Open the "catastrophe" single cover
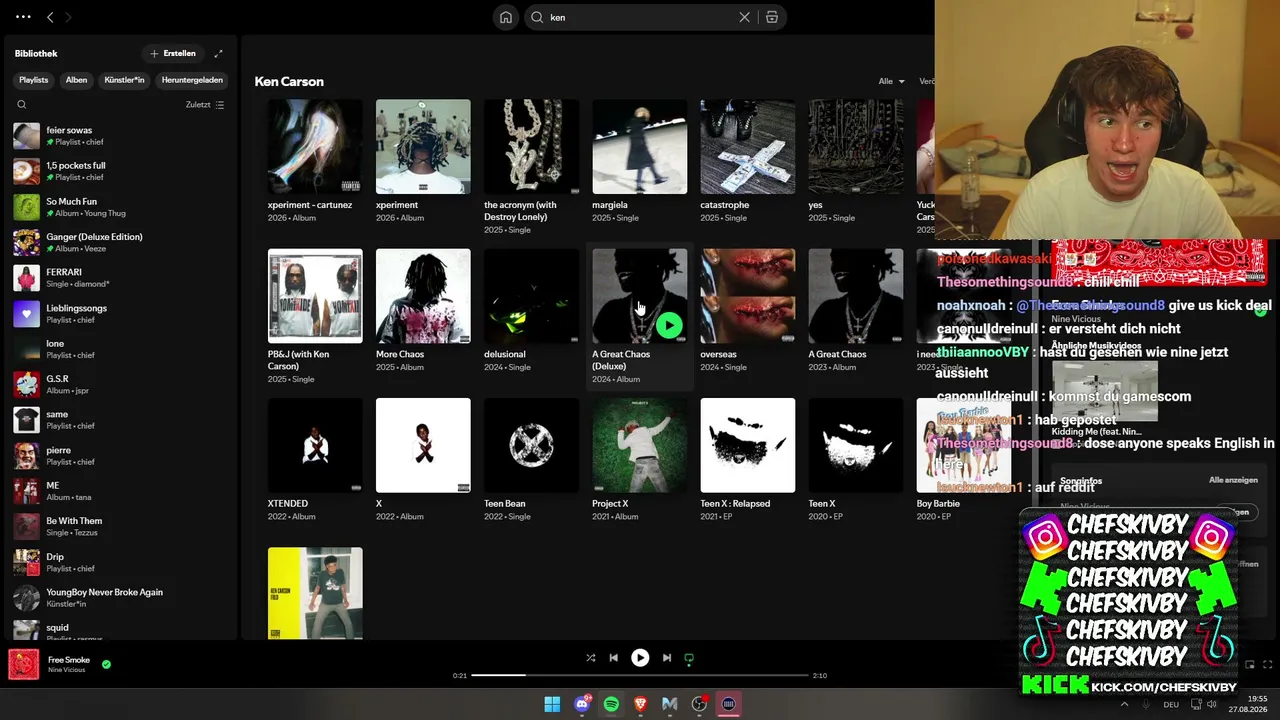The height and width of the screenshot is (720, 1280). click(747, 146)
